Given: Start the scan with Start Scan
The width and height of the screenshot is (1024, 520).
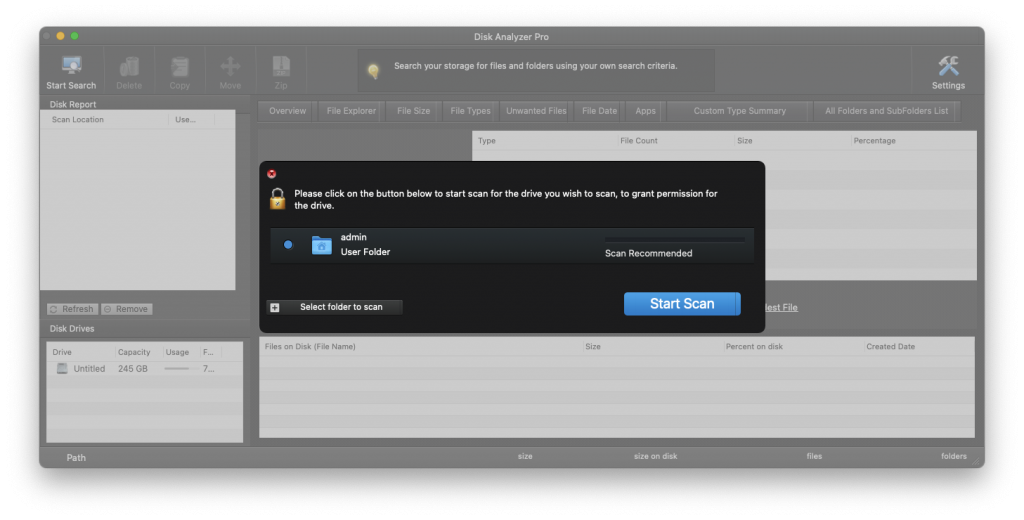Looking at the screenshot, I should click(682, 304).
